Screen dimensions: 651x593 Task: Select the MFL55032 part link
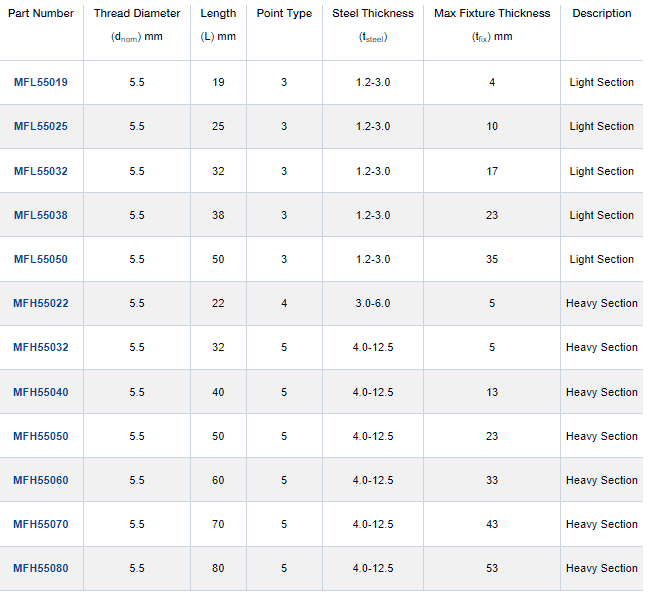41,171
